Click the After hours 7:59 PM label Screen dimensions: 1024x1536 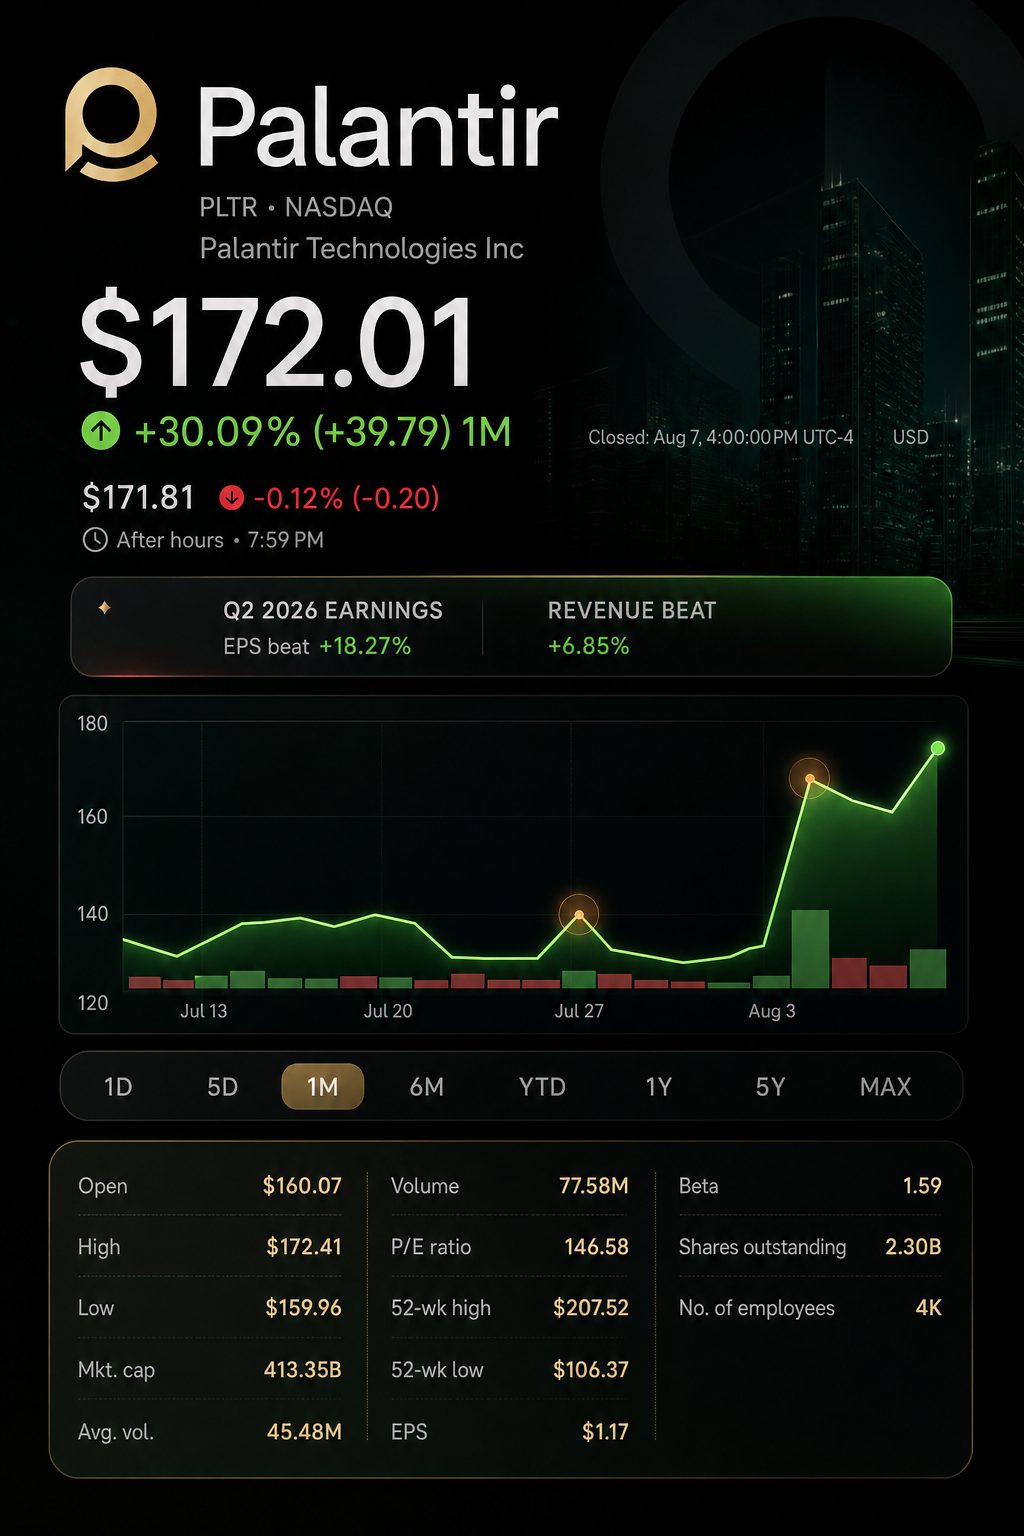coord(220,540)
